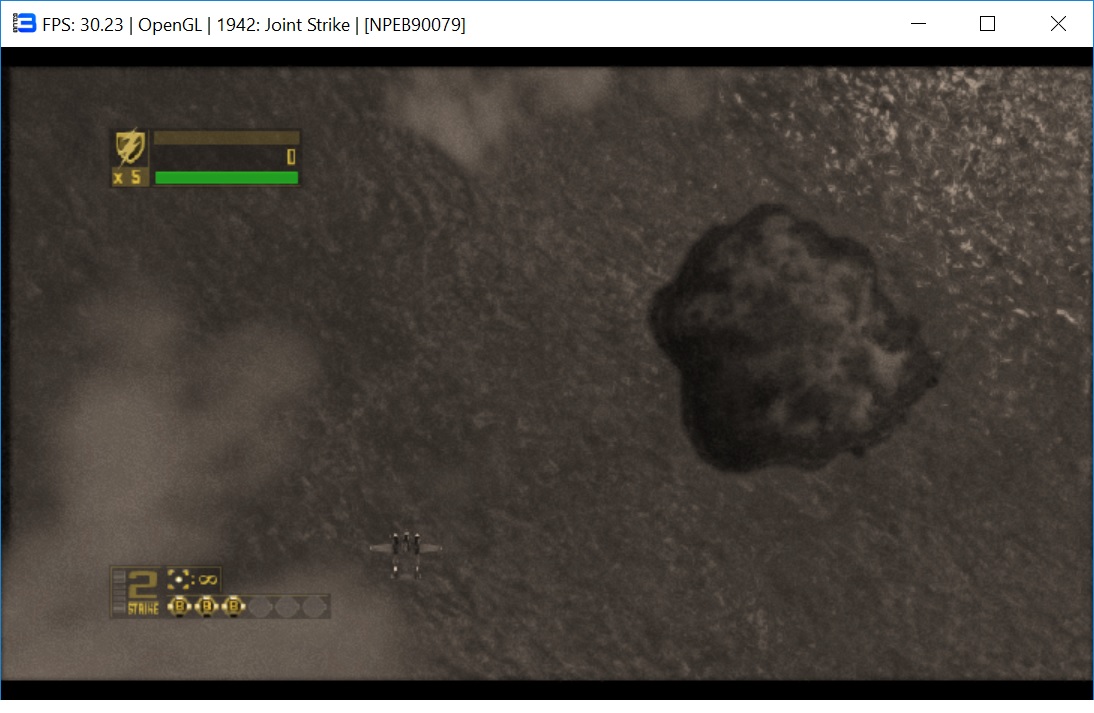Maximize the RPCS3 game window

[x=987, y=24]
